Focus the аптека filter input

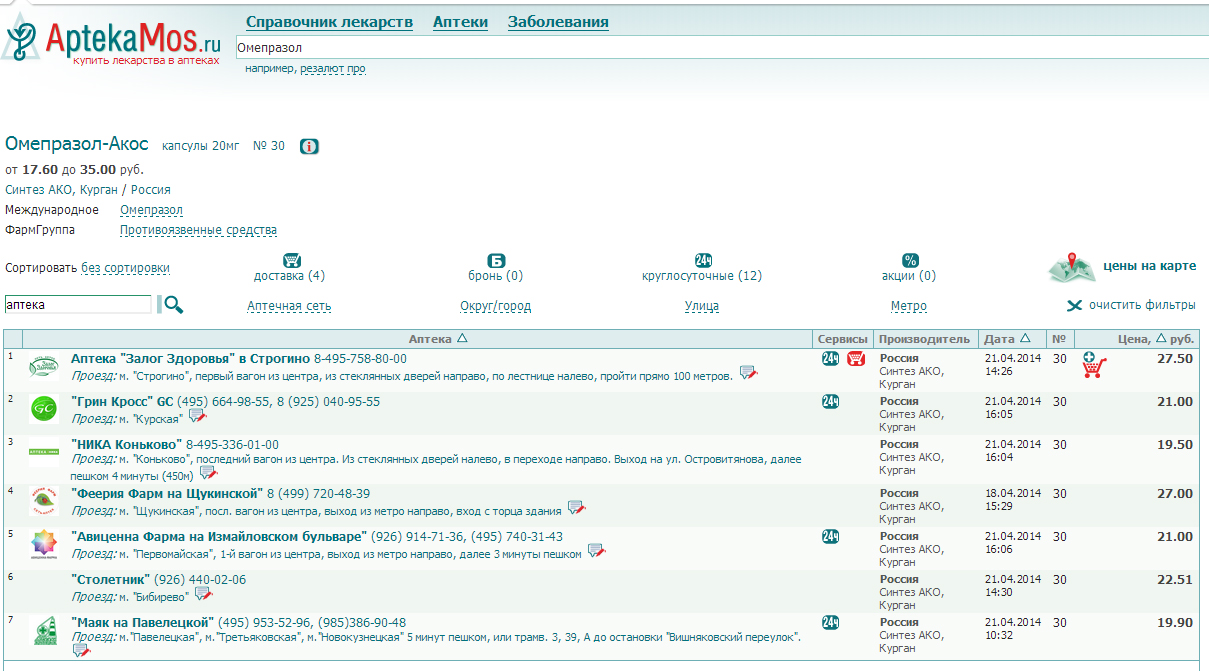point(78,304)
